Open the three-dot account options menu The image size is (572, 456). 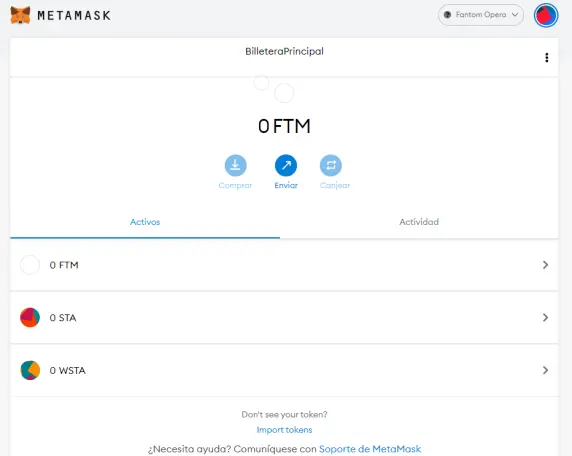[546, 58]
